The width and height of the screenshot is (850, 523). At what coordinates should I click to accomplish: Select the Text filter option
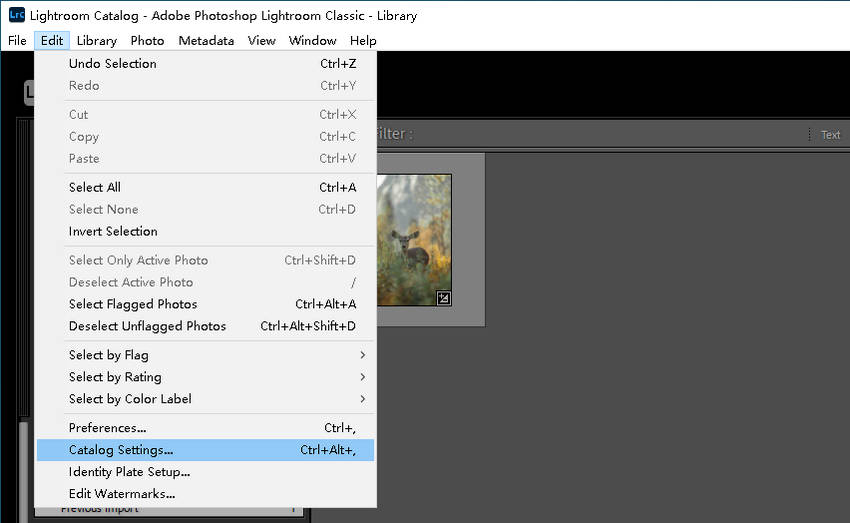click(x=830, y=134)
